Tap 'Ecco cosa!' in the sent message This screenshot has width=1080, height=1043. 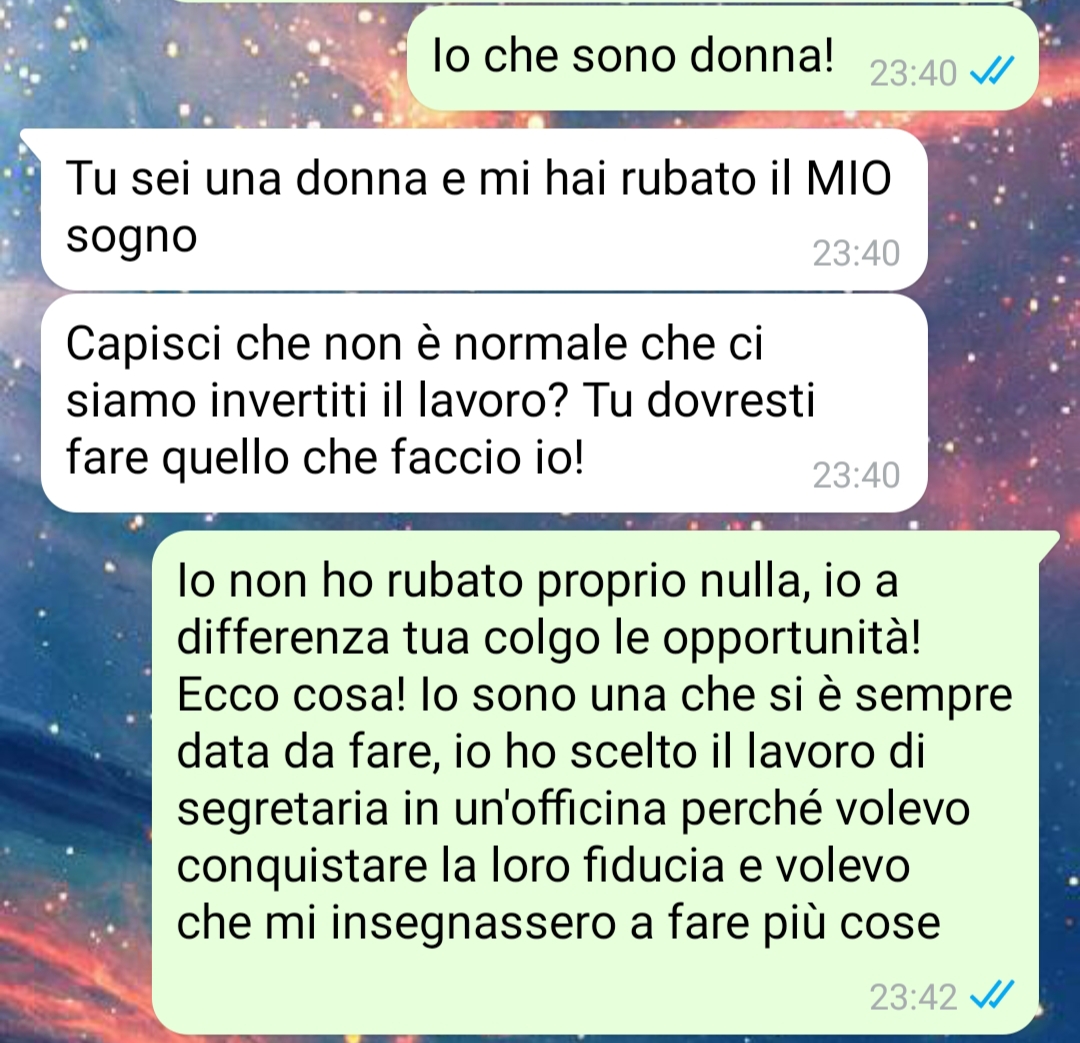pyautogui.click(x=291, y=695)
